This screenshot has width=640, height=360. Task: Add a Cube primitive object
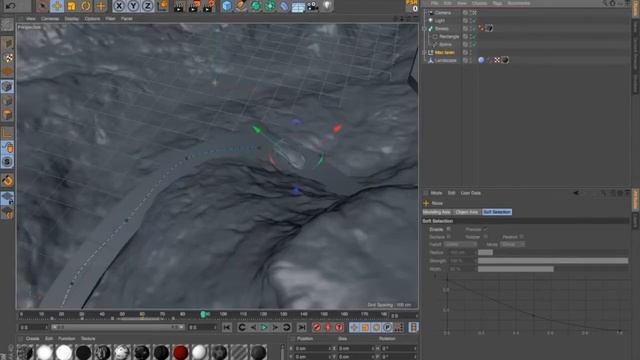(x=227, y=6)
